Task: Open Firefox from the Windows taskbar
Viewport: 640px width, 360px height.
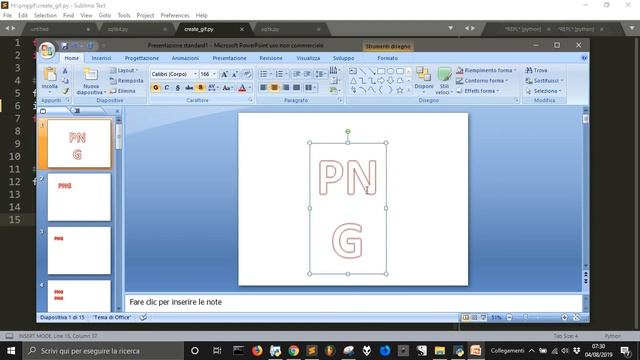Action: [x=257, y=351]
